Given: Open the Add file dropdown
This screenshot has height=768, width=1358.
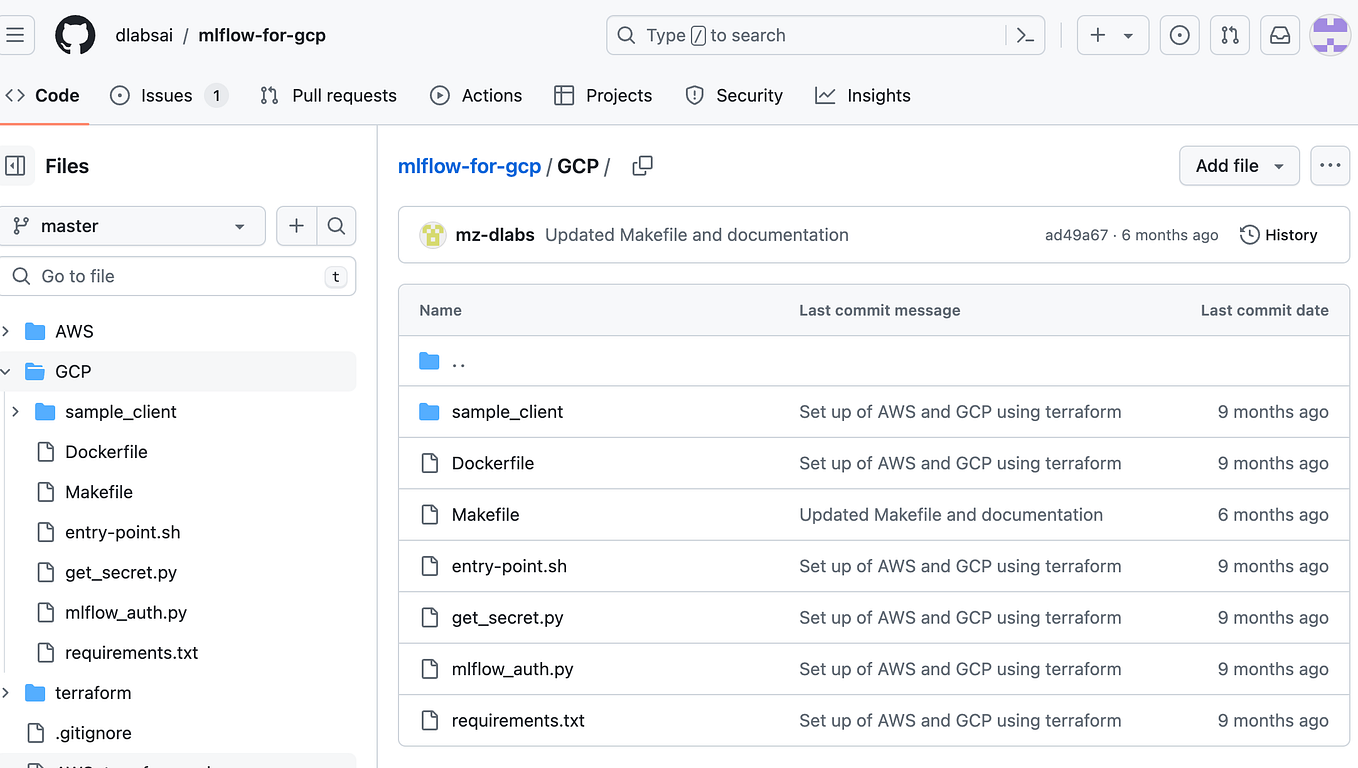Looking at the screenshot, I should pyautogui.click(x=1239, y=165).
